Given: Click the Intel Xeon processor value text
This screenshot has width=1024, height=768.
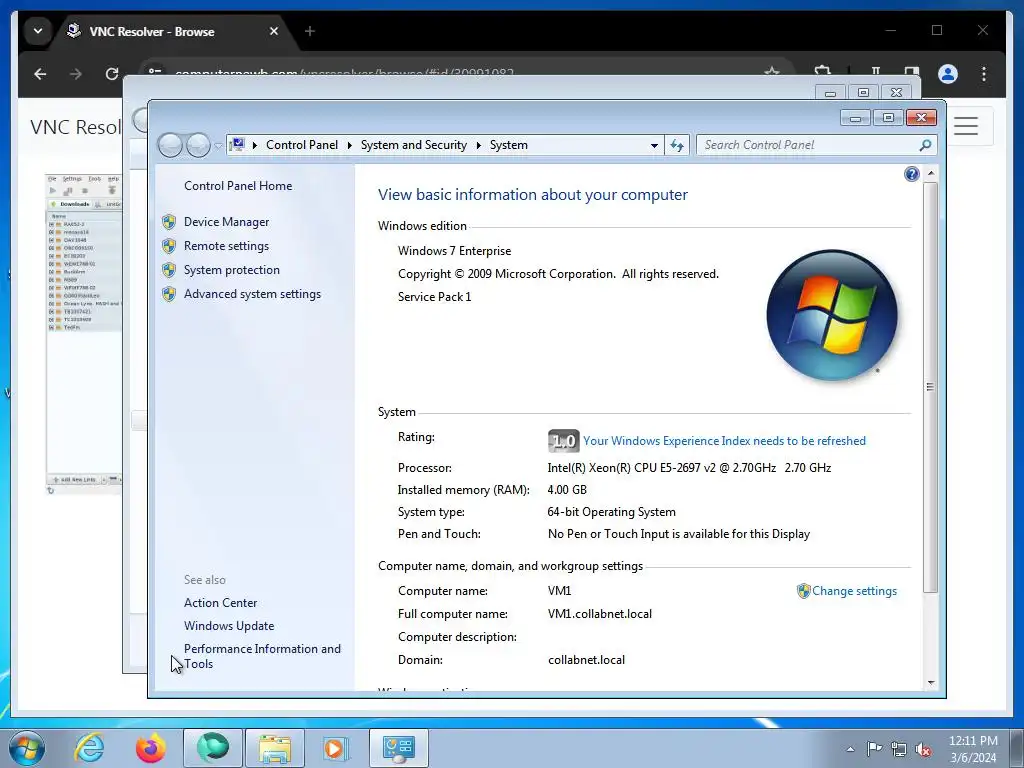Looking at the screenshot, I should tap(689, 468).
